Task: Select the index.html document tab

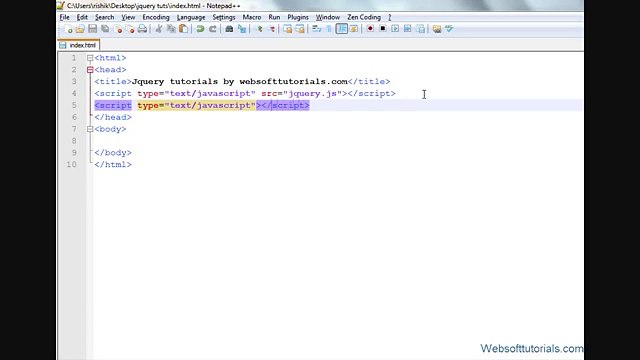Action: coord(79,45)
